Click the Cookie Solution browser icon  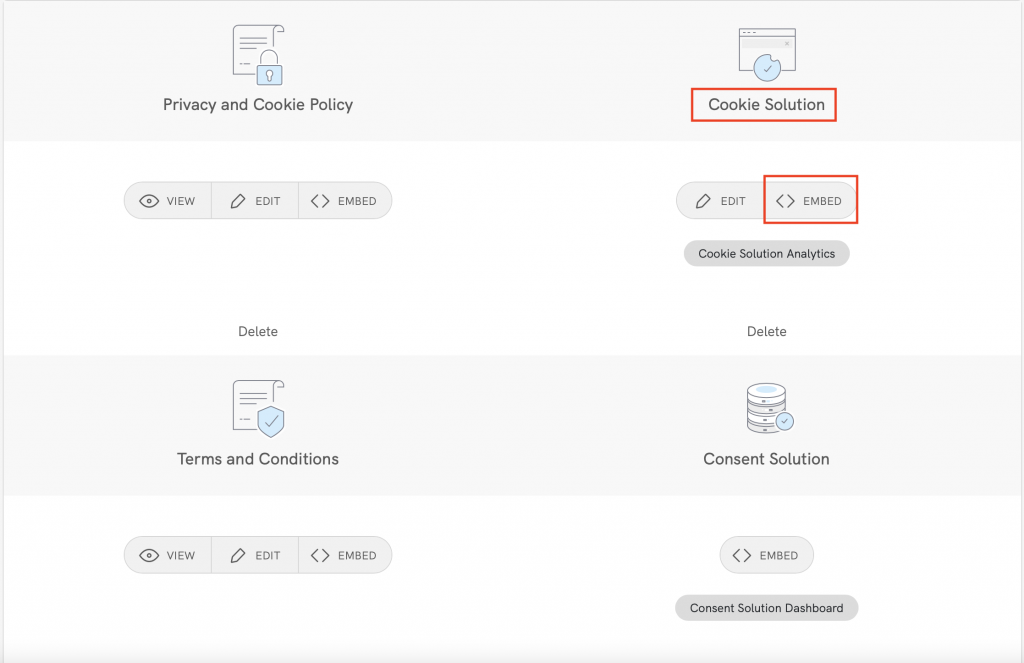point(765,50)
